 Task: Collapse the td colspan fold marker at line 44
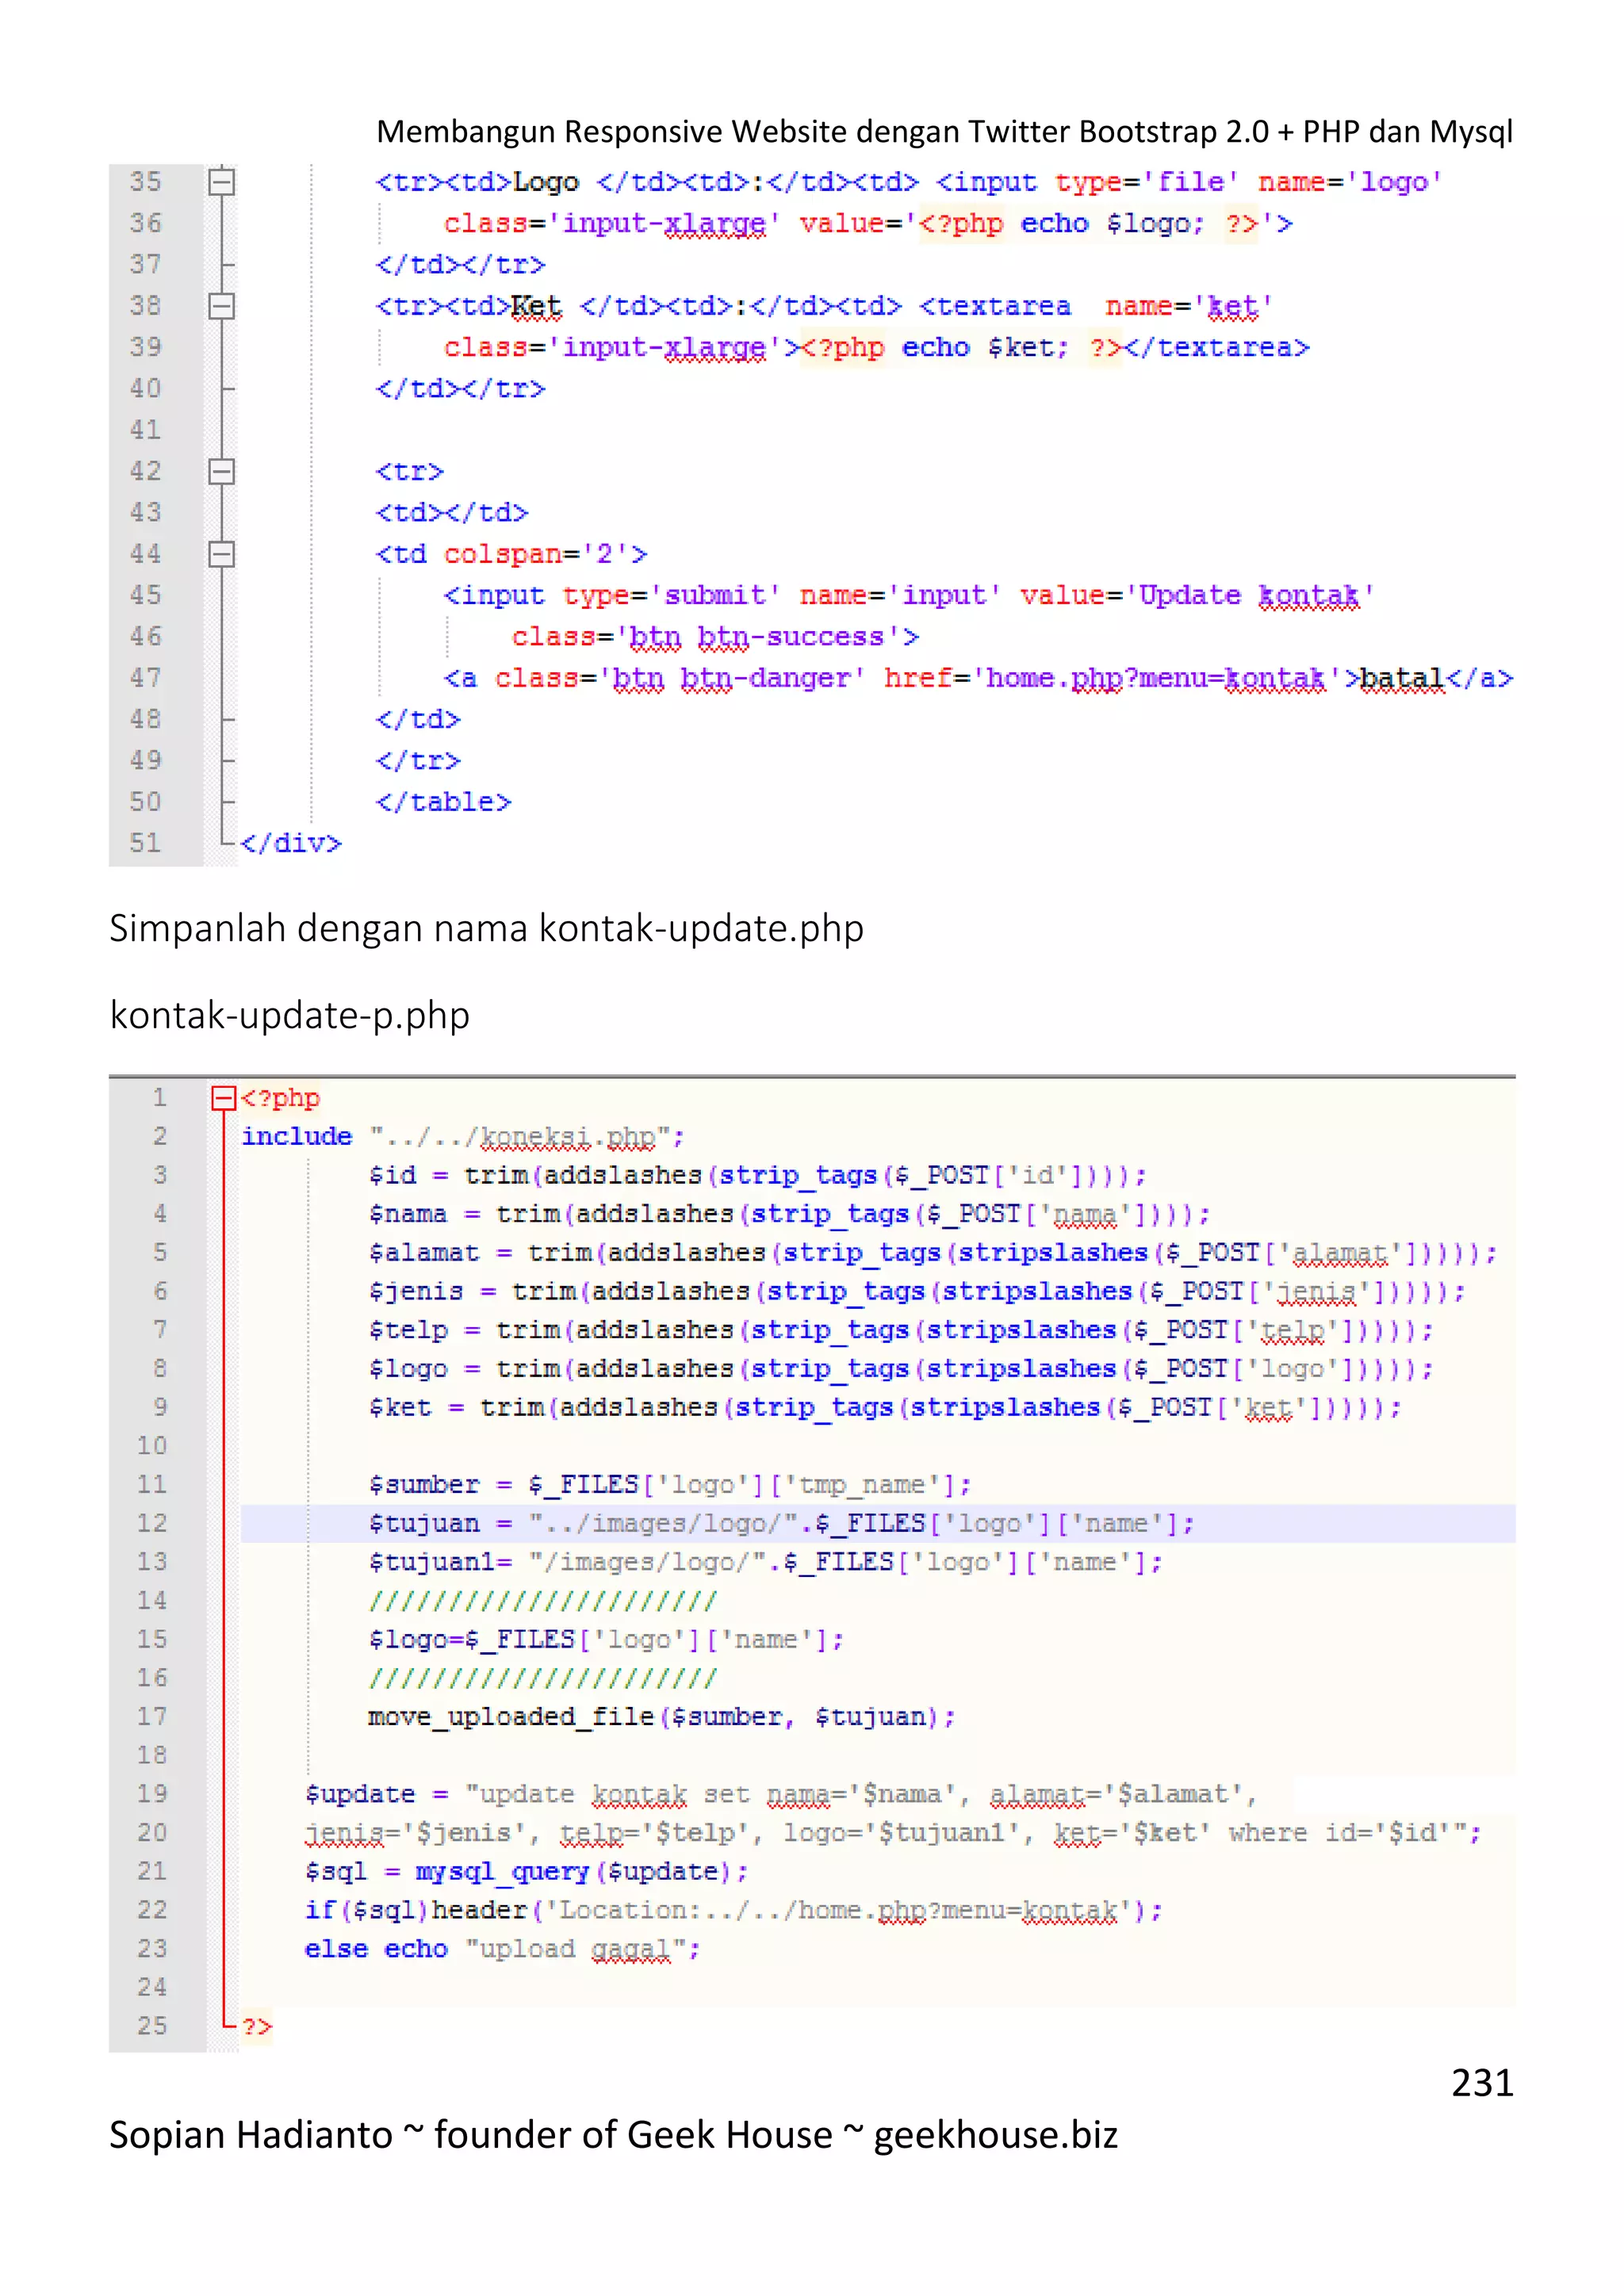pyautogui.click(x=221, y=553)
